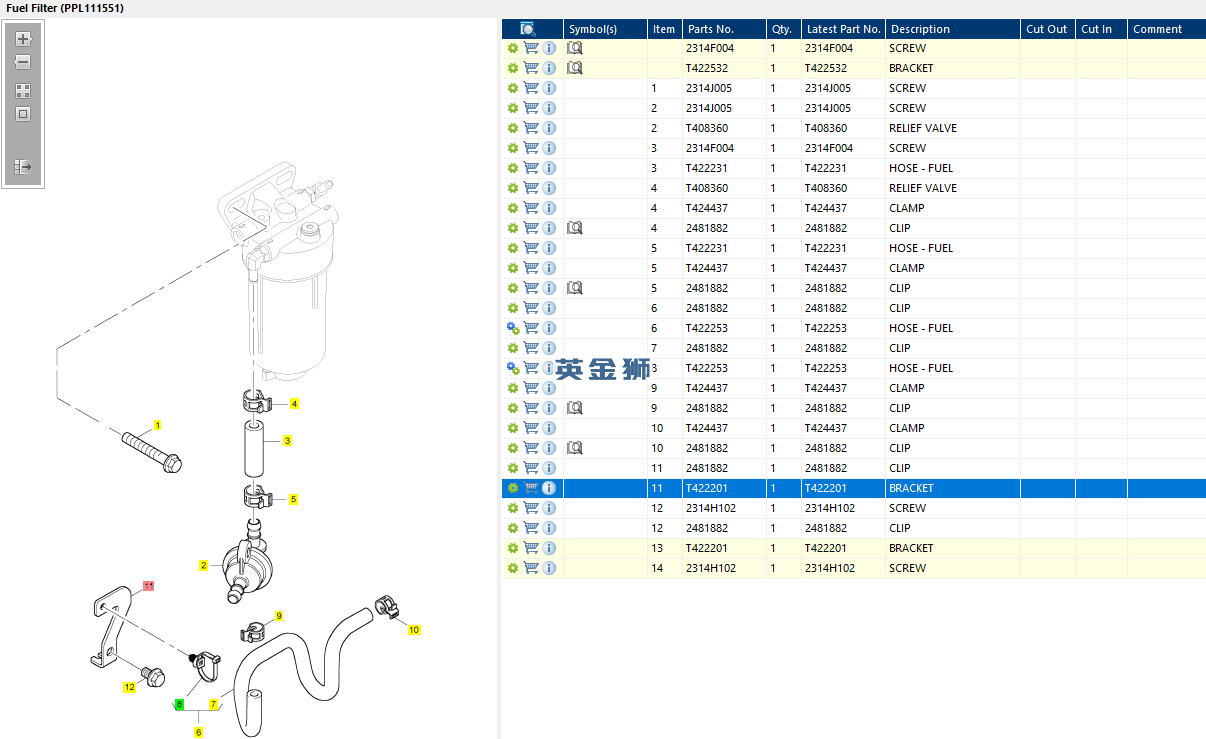Add item 14 screw 2314H102 to cart
Image resolution: width=1206 pixels, height=739 pixels.
click(x=531, y=568)
